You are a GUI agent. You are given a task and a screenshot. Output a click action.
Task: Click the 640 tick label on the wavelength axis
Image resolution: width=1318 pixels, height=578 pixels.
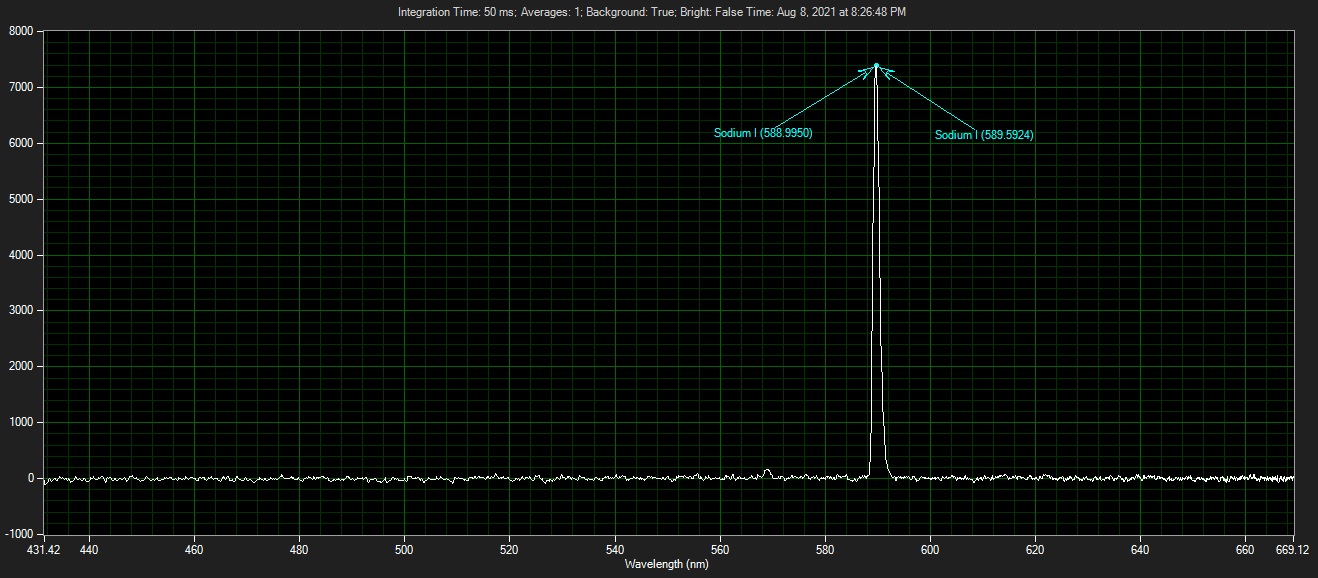1140,549
